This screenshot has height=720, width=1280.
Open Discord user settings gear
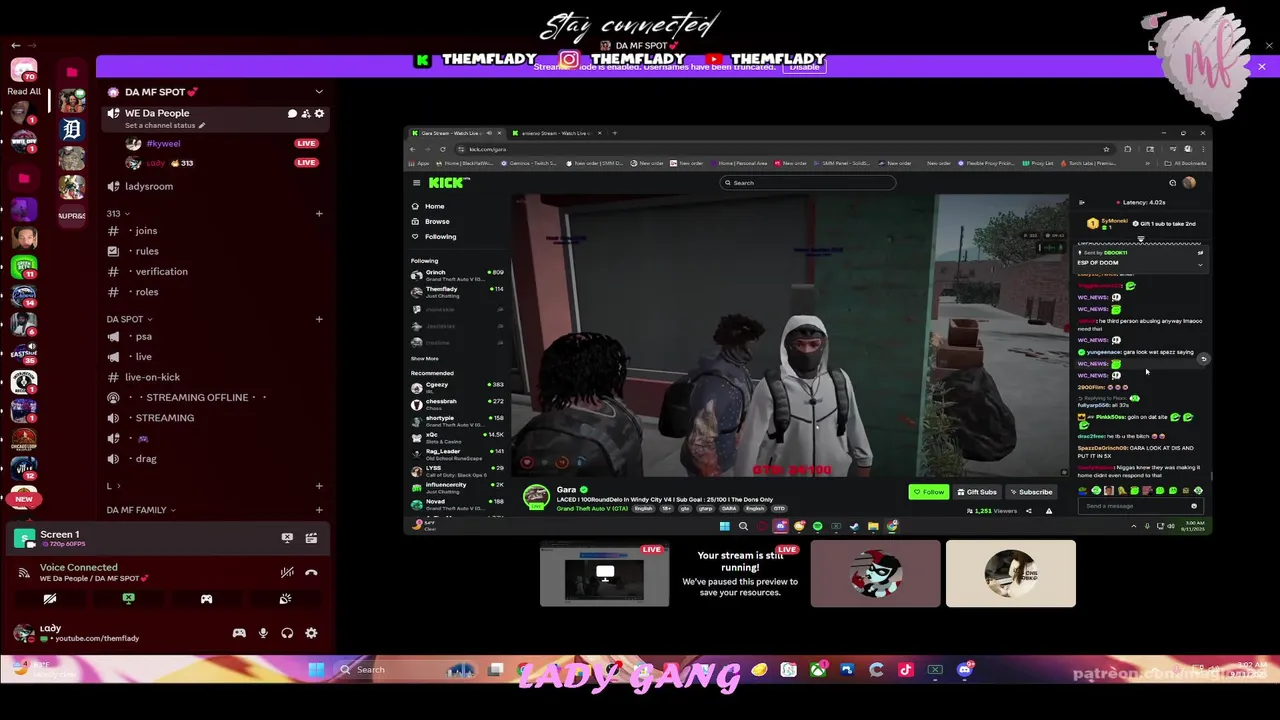[311, 633]
